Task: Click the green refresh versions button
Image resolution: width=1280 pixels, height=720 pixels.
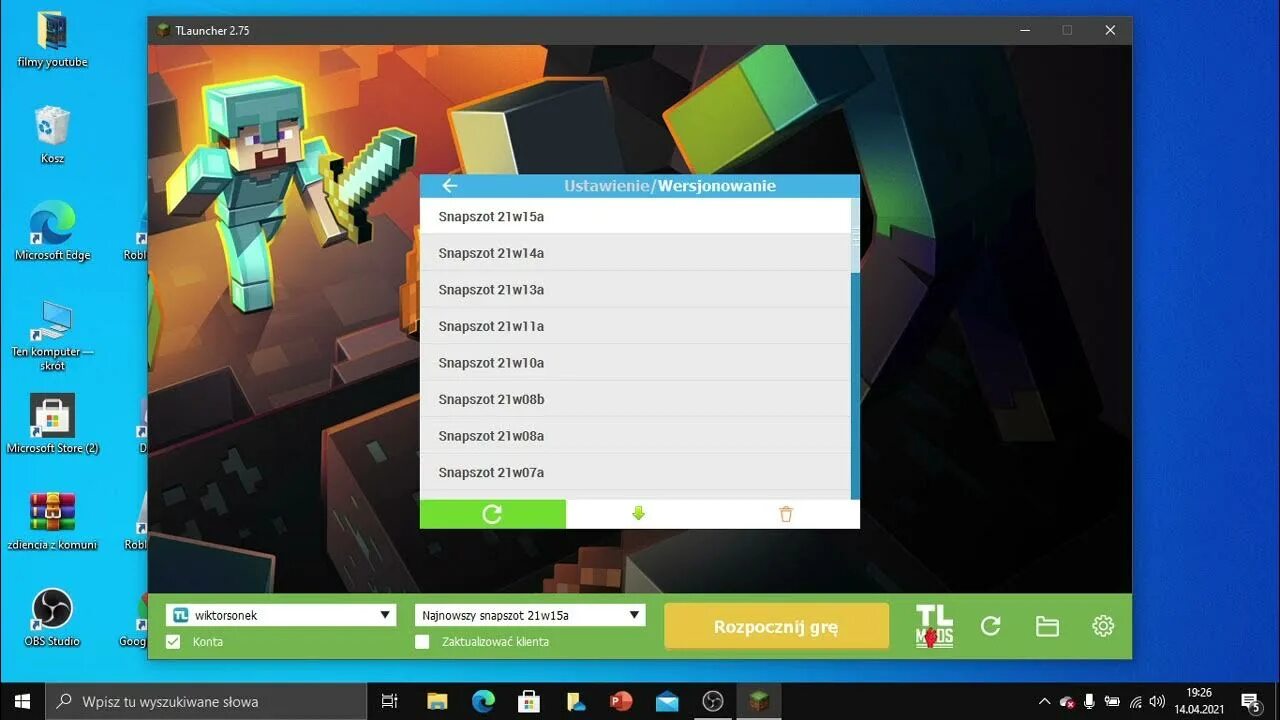Action: coord(492,514)
